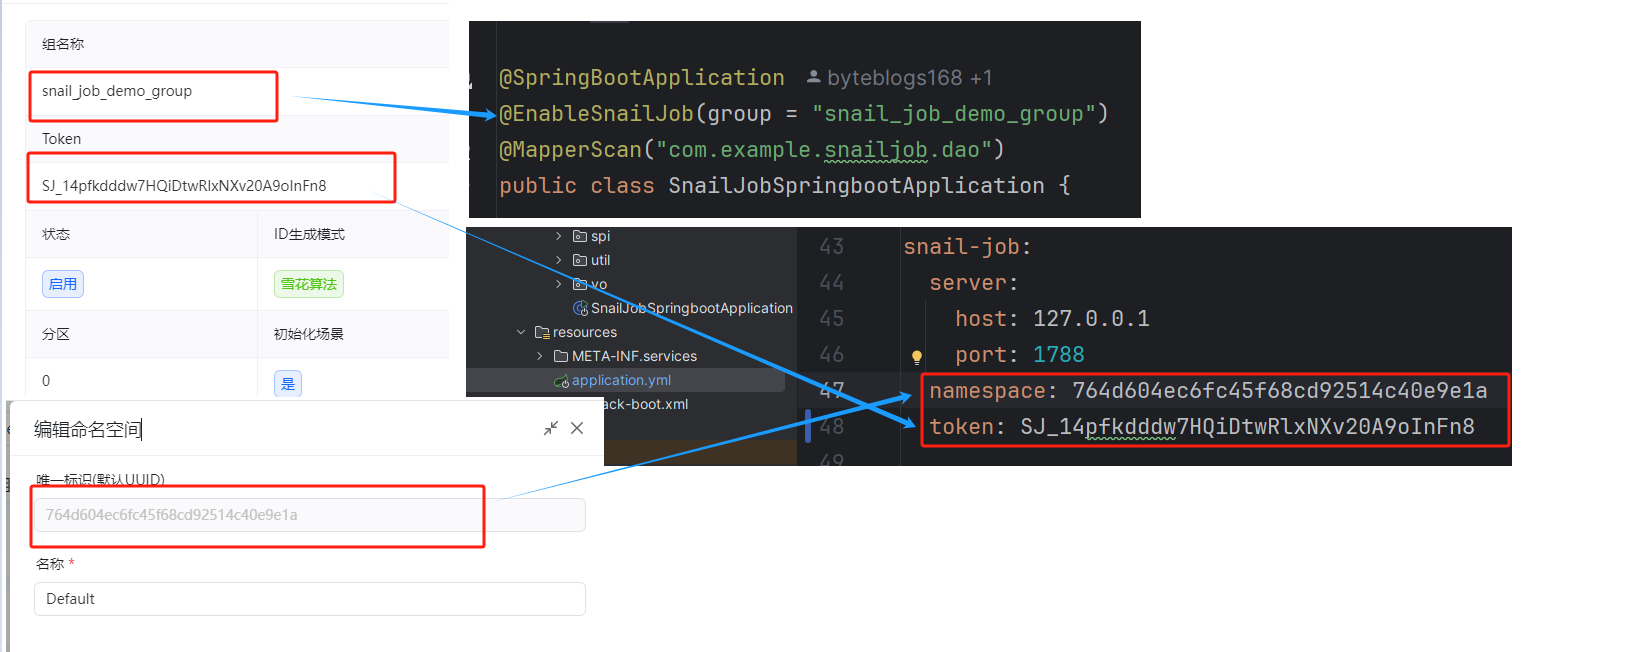Expand the spi package node
This screenshot has width=1649, height=652.
point(559,236)
